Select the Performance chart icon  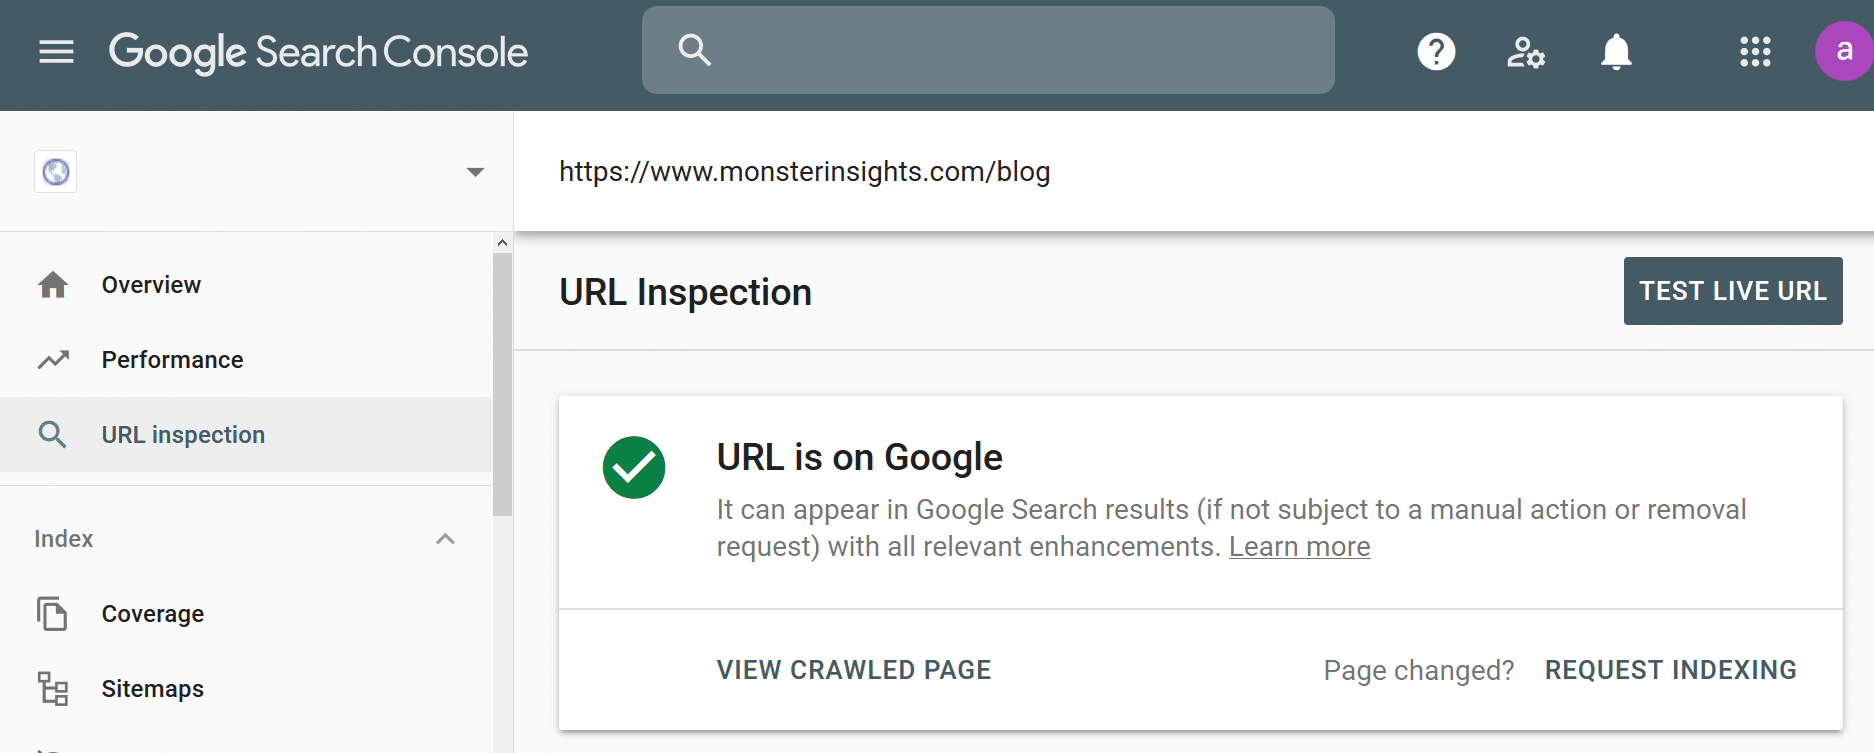pos(52,359)
